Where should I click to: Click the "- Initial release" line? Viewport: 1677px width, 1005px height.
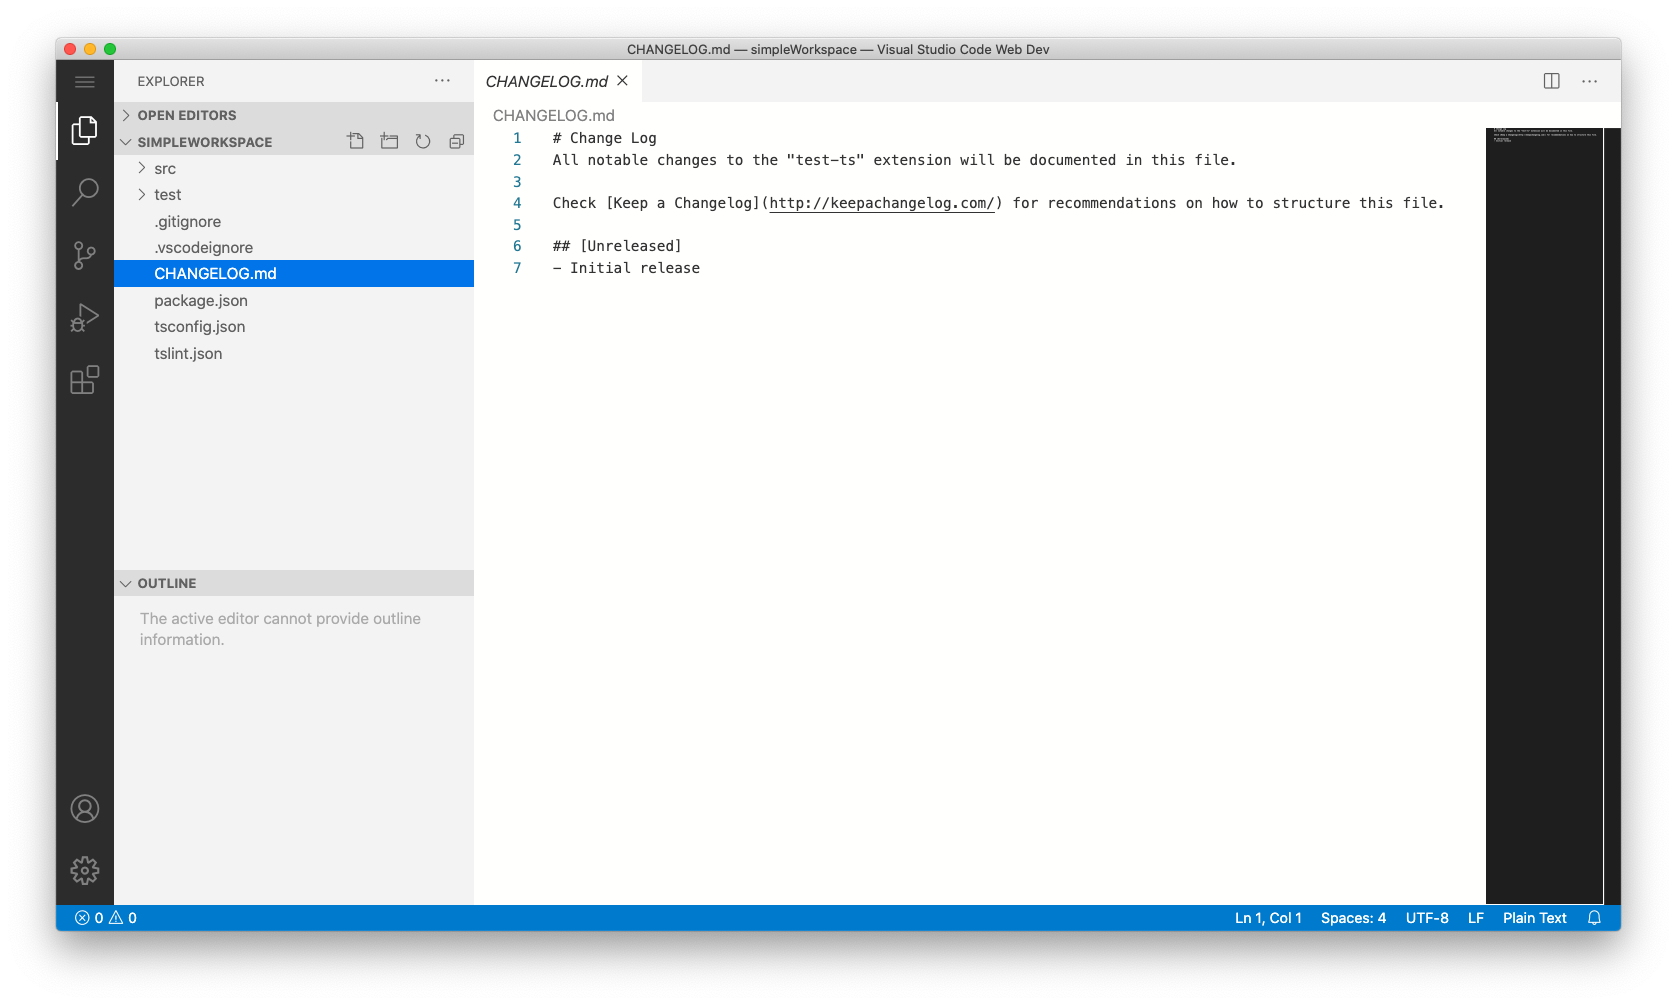click(x=626, y=268)
